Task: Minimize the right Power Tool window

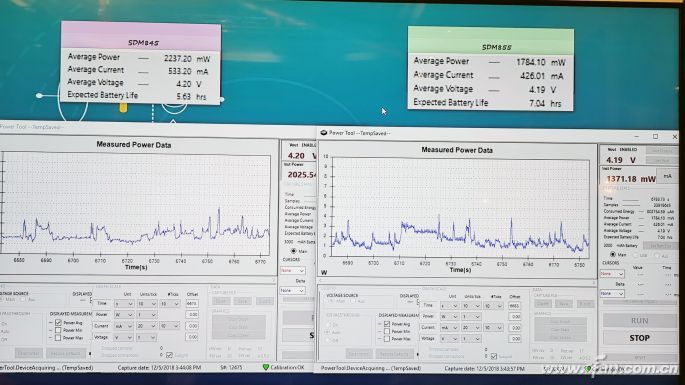Action: coord(636,137)
